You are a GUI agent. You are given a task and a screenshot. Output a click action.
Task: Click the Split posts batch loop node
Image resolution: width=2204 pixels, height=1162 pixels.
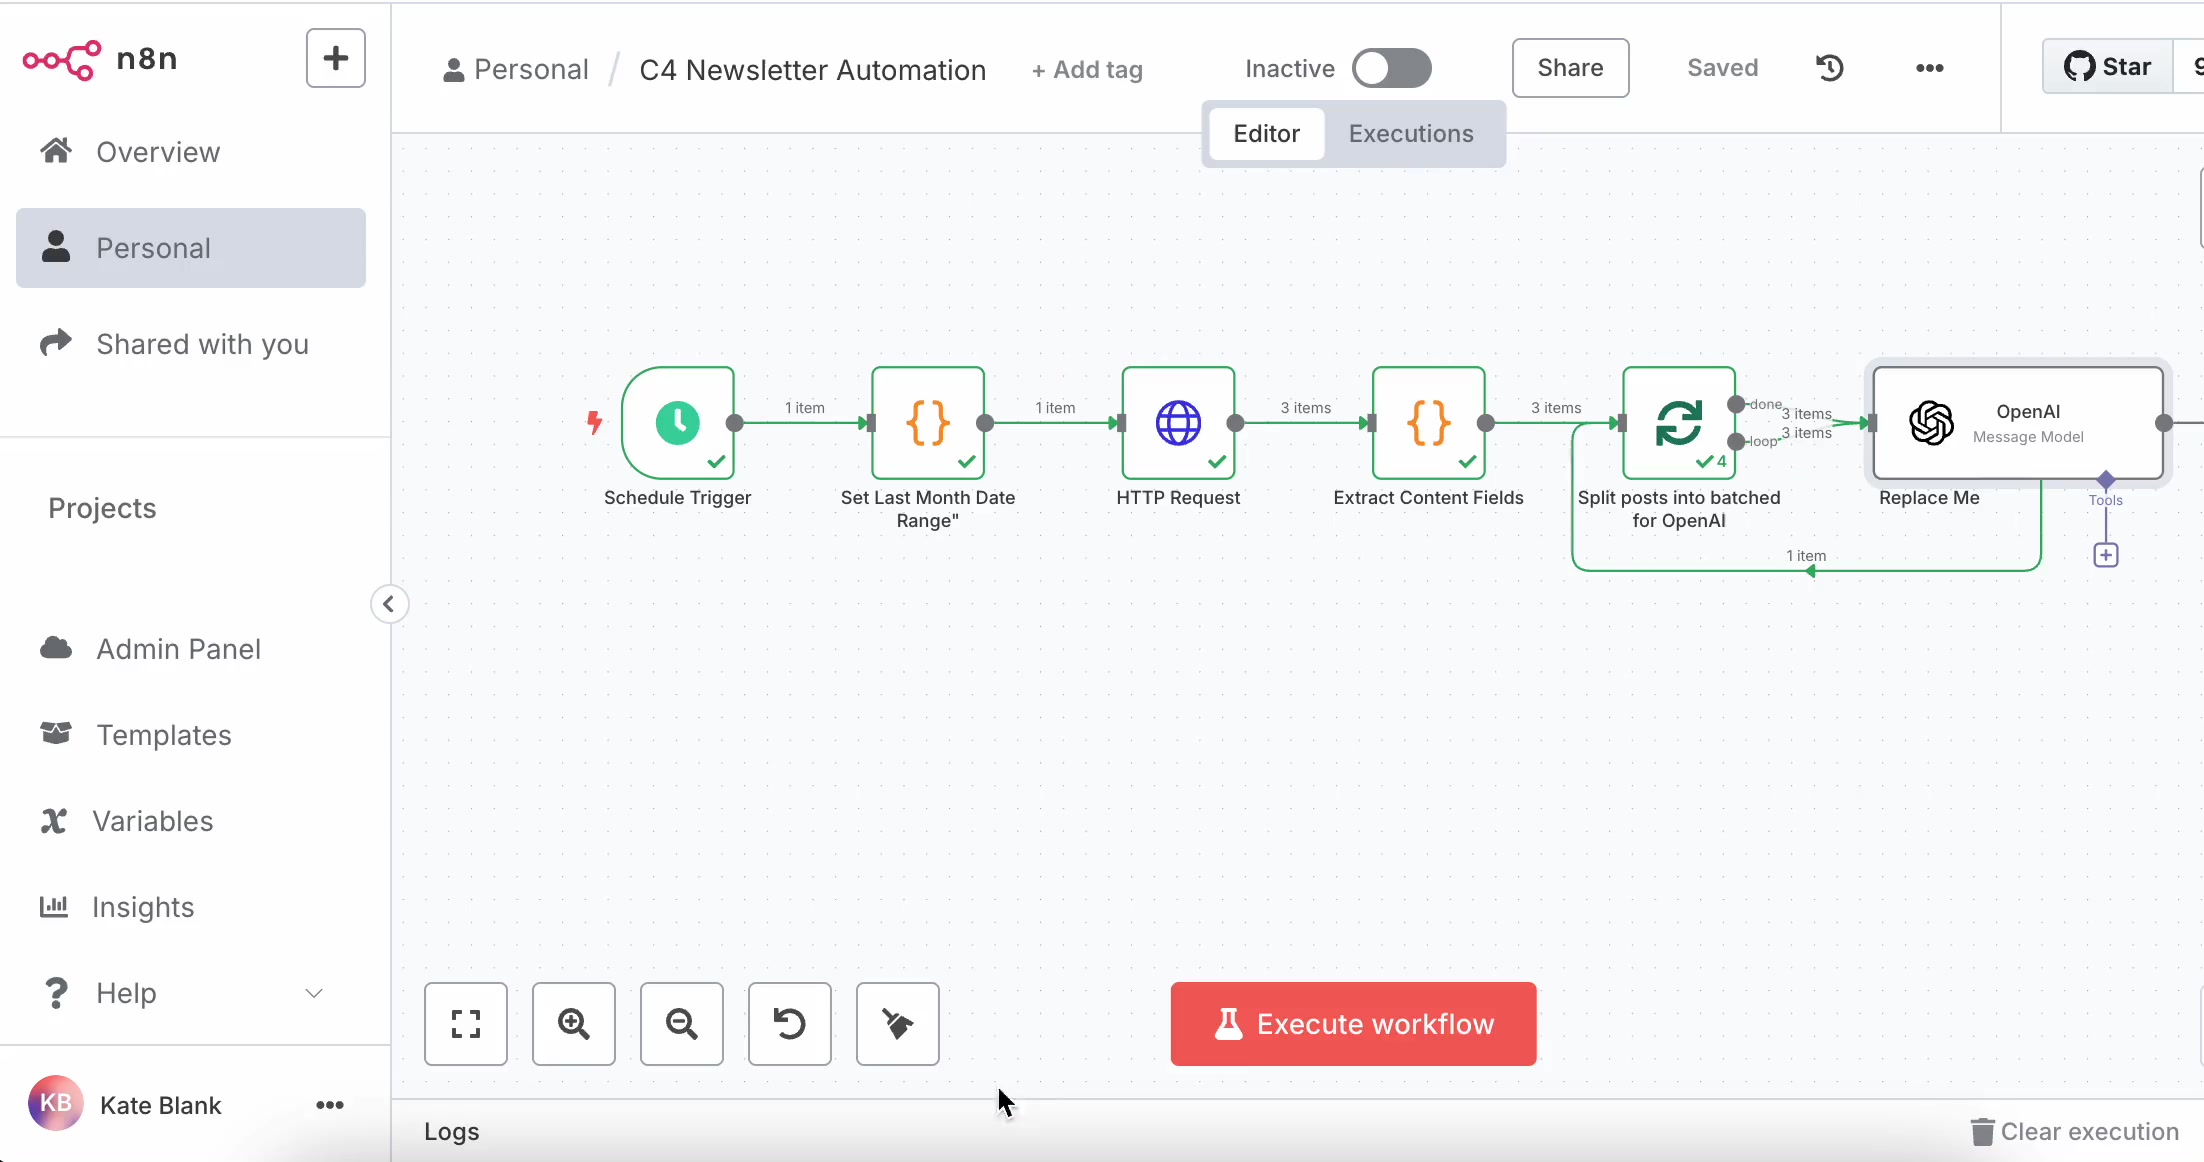point(1678,423)
